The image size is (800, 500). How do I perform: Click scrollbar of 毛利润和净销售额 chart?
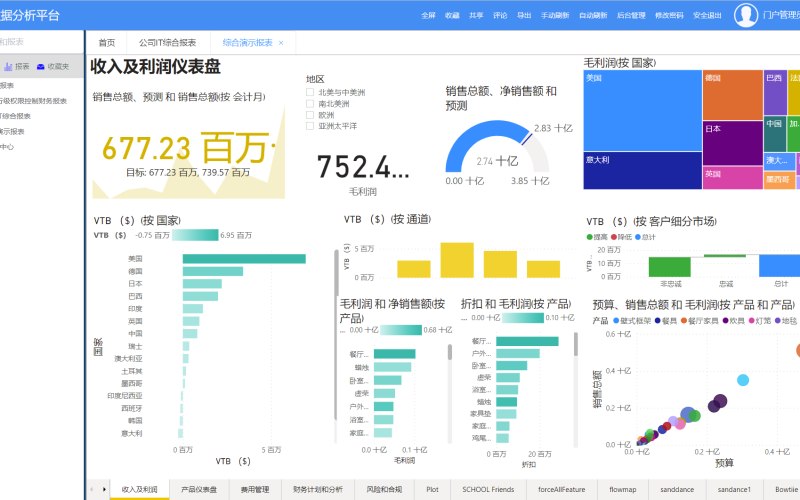click(449, 352)
